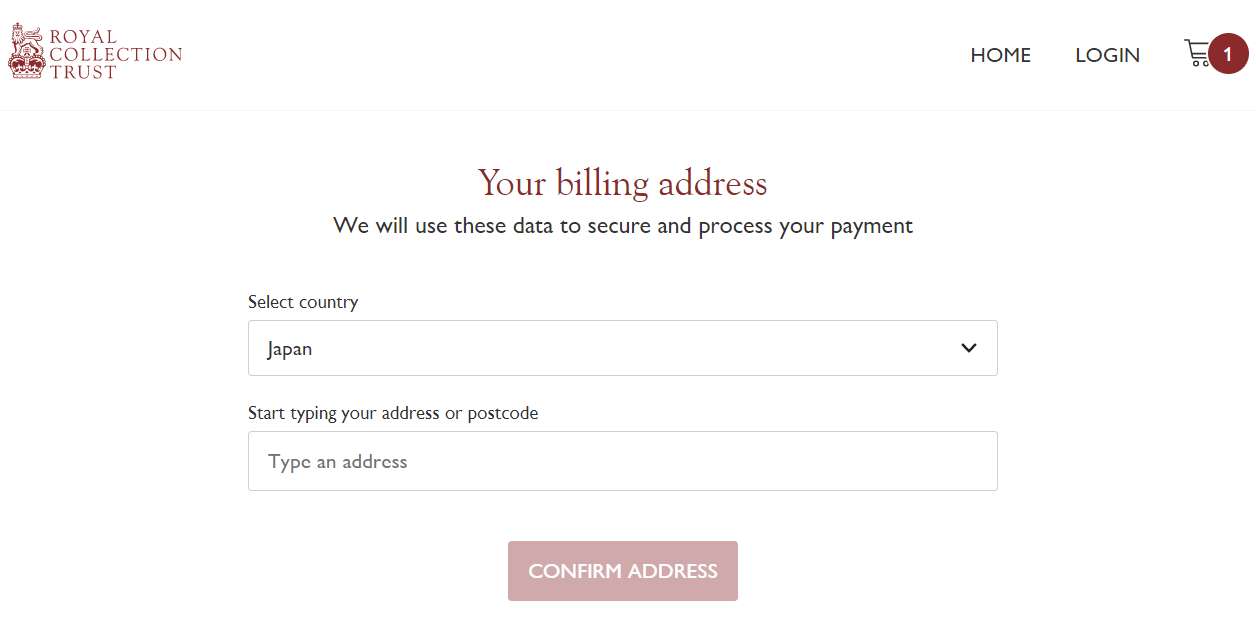
Task: Click the word "payment" in the subtitle
Action: pyautogui.click(x=870, y=226)
